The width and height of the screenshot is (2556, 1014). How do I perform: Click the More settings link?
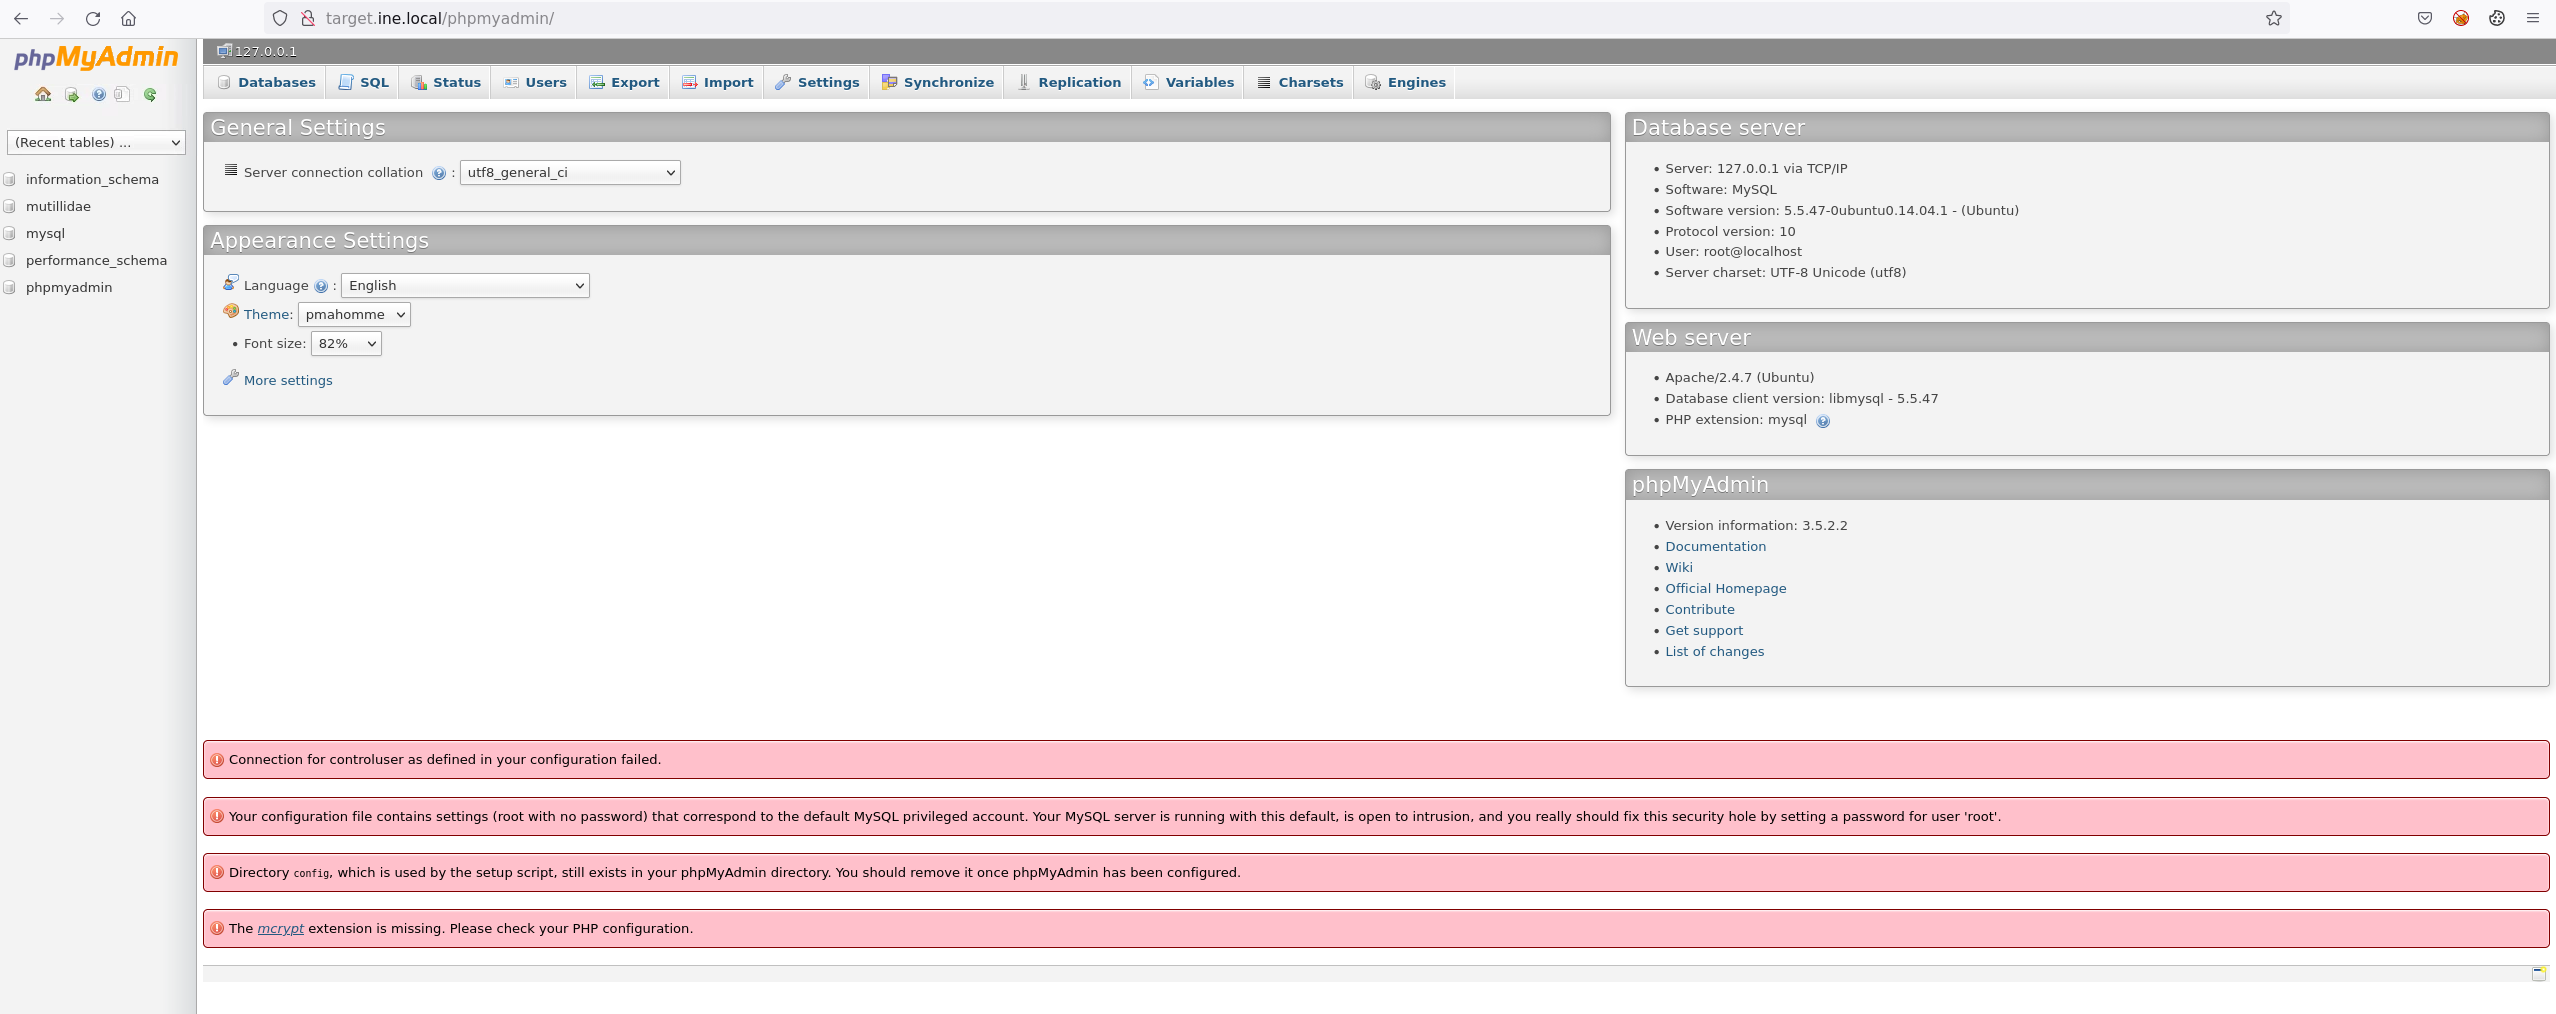288,381
